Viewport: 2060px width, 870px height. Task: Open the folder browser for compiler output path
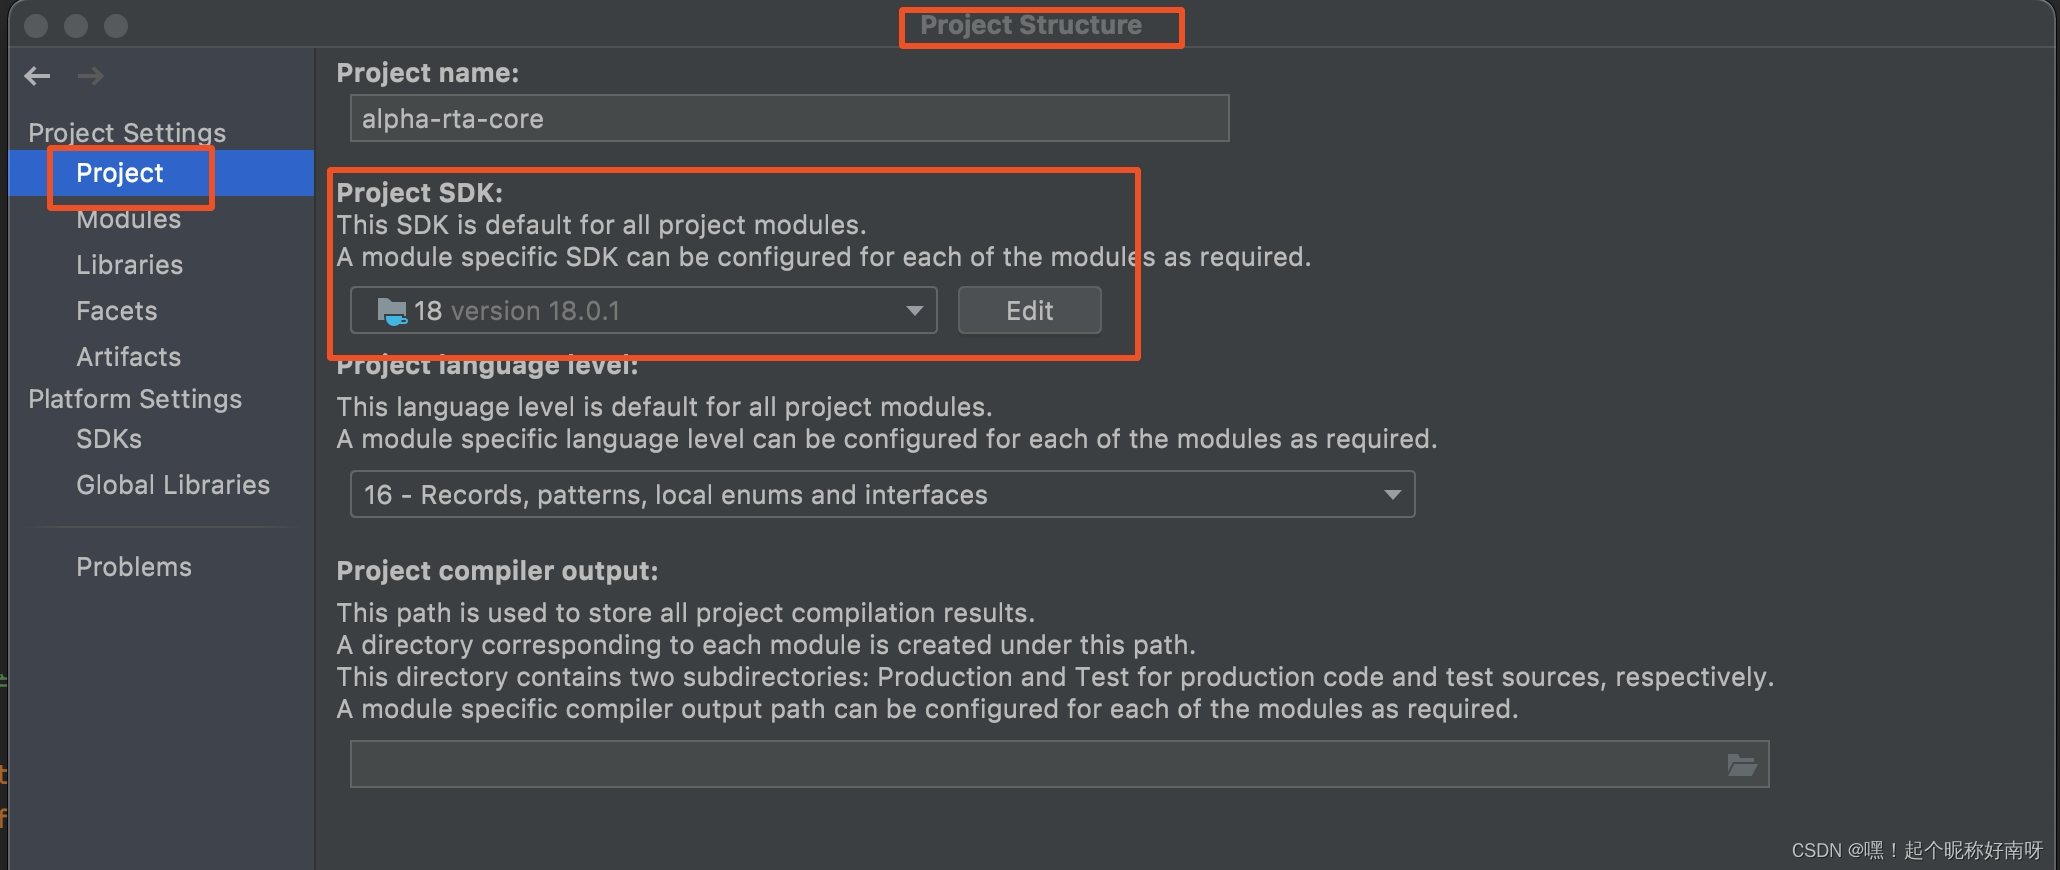pos(1742,764)
